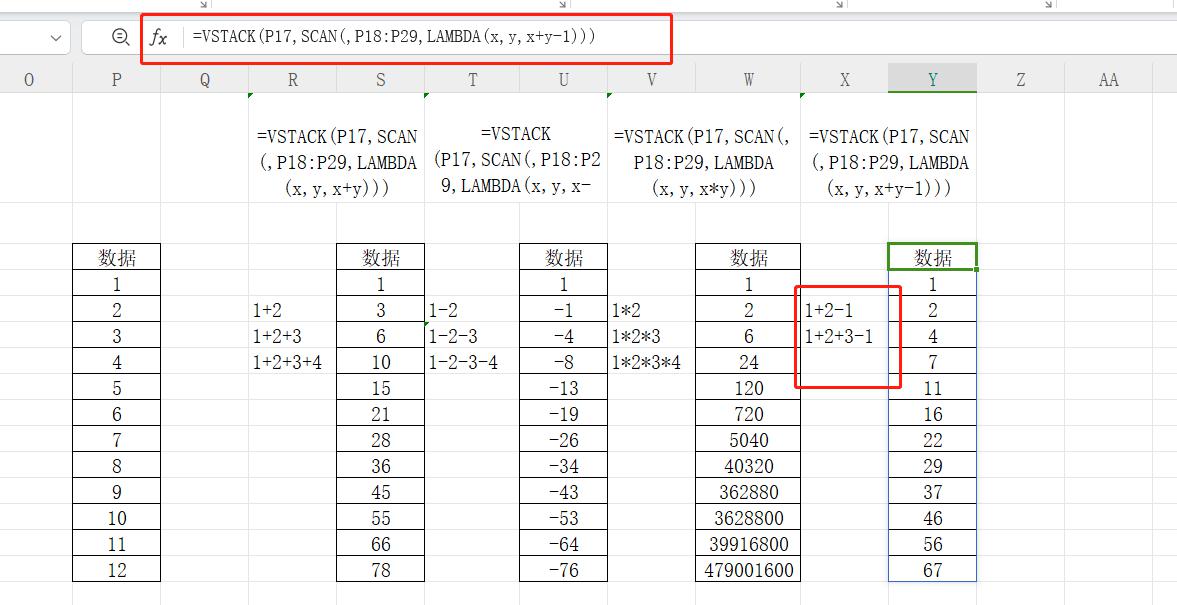The height and width of the screenshot is (605, 1177).
Task: Click the cell containing 362880
Action: (748, 492)
